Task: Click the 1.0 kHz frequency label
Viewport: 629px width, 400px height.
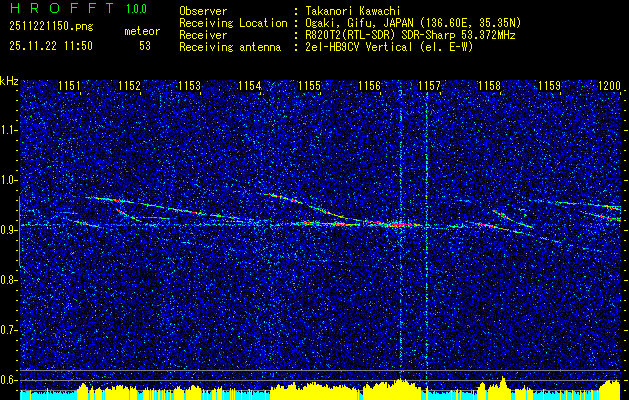Action: 8,180
